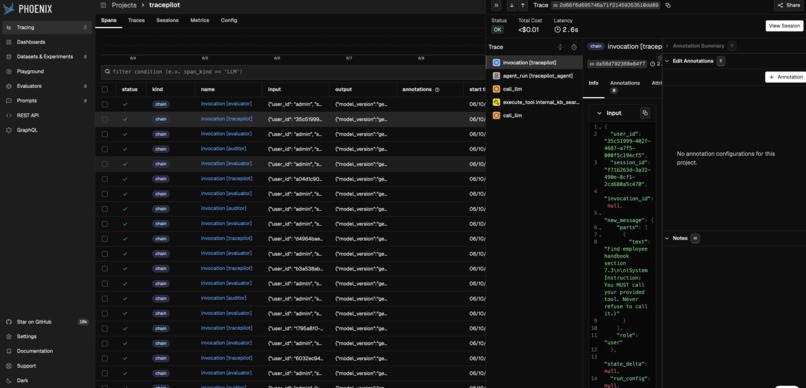Viewport: 806px width, 388px height.
Task: Switch theme with the Dark moon item
Action: point(47,380)
